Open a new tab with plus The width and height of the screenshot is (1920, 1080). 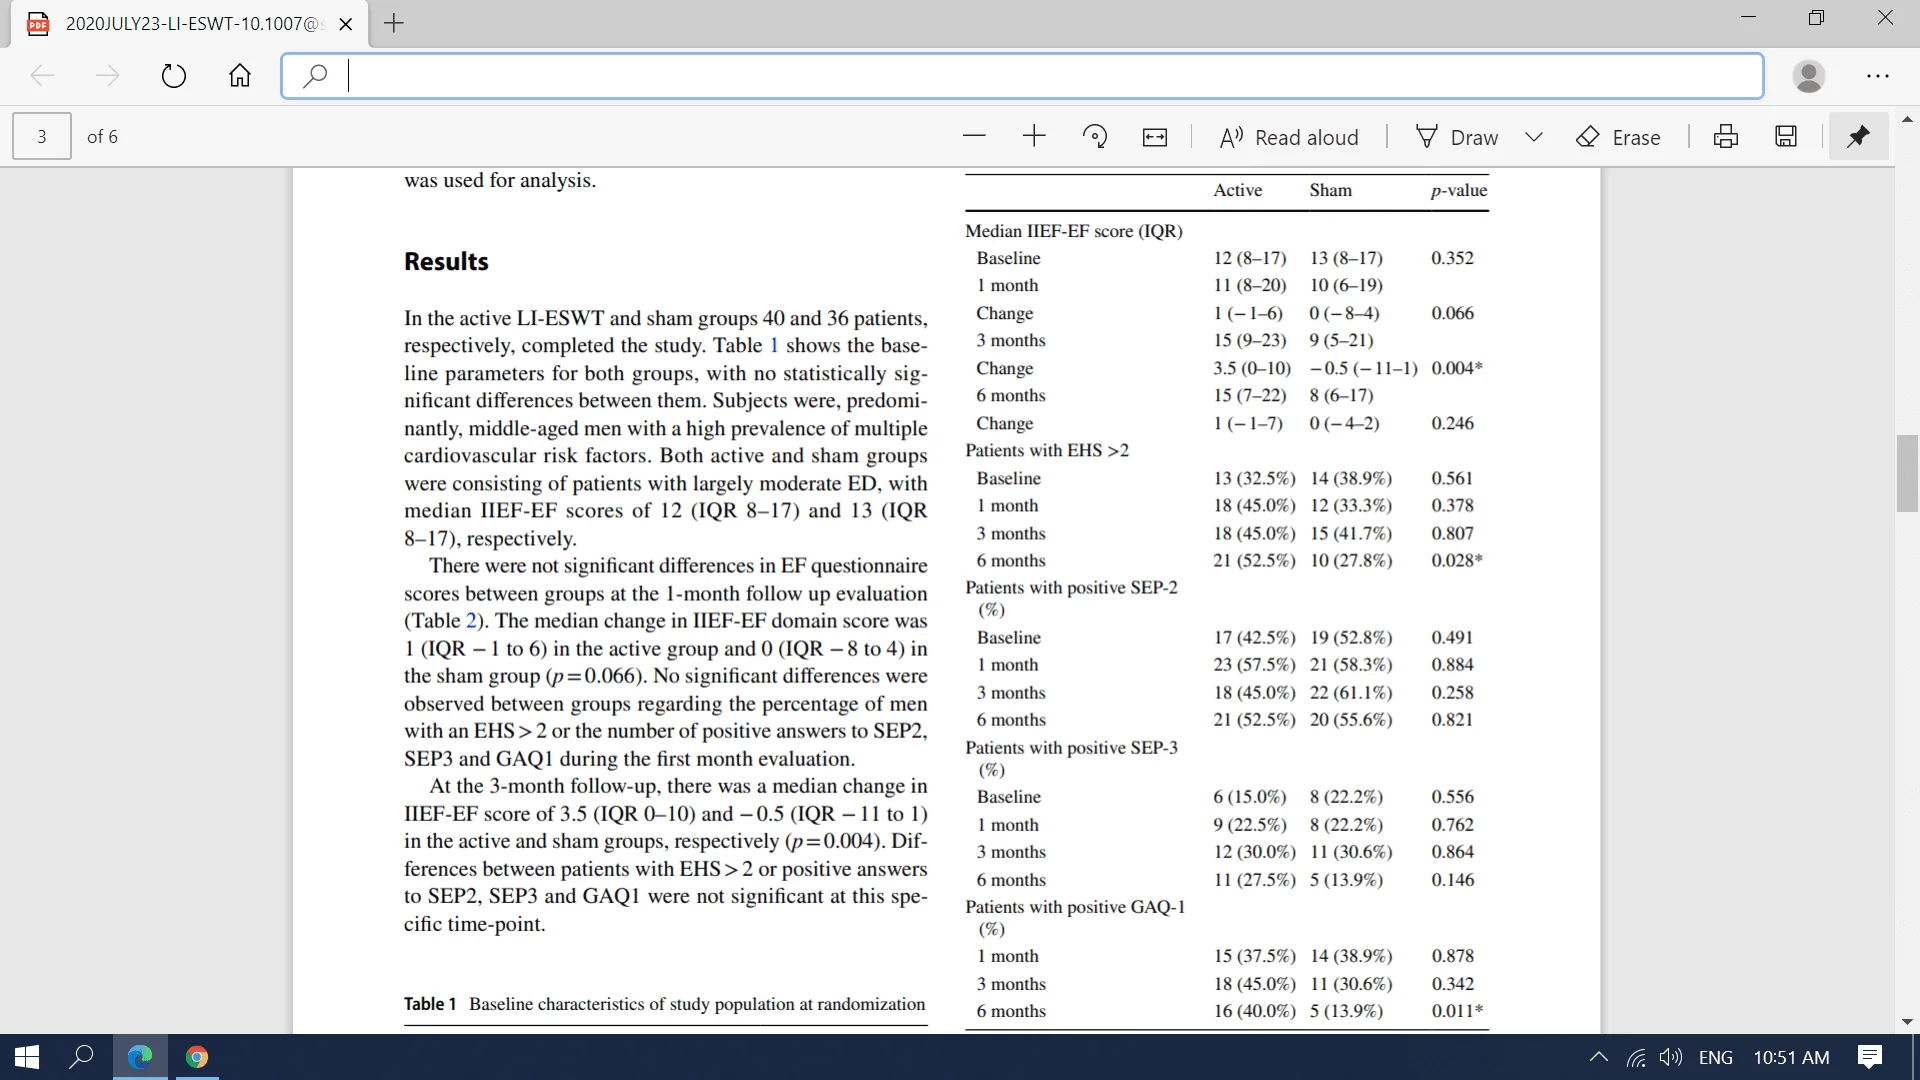pyautogui.click(x=394, y=23)
